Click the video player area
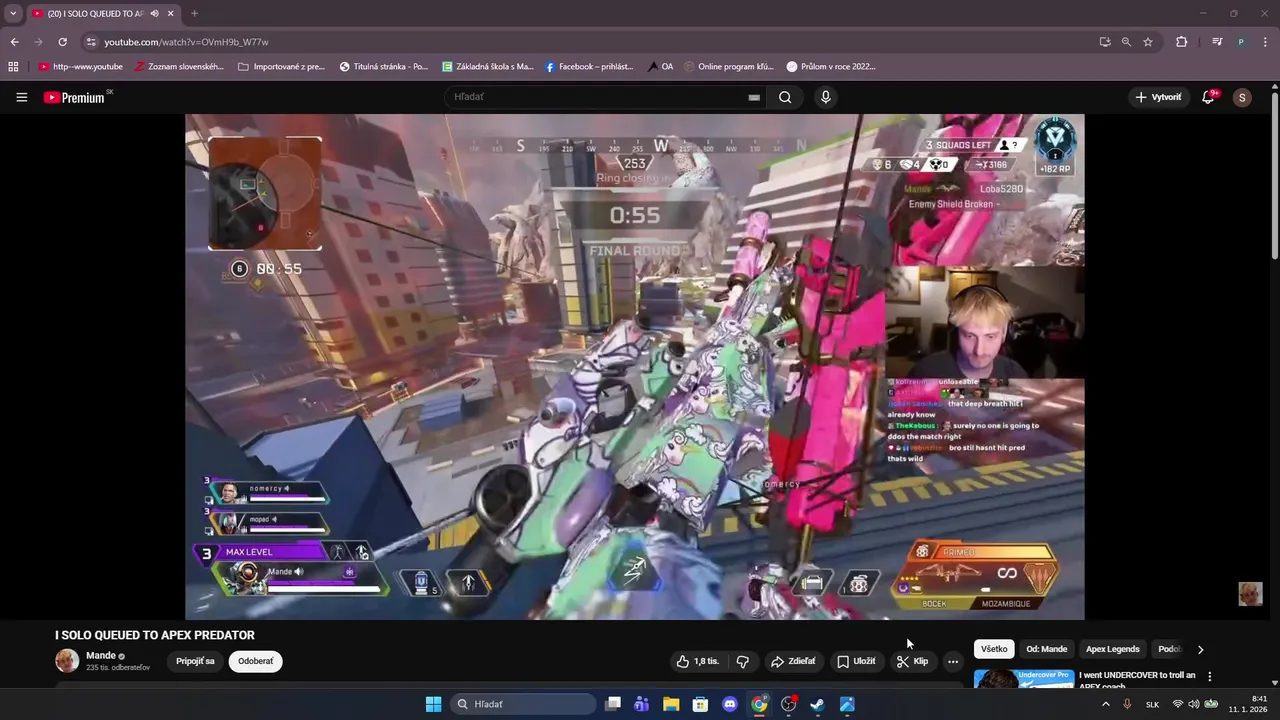 pos(634,367)
